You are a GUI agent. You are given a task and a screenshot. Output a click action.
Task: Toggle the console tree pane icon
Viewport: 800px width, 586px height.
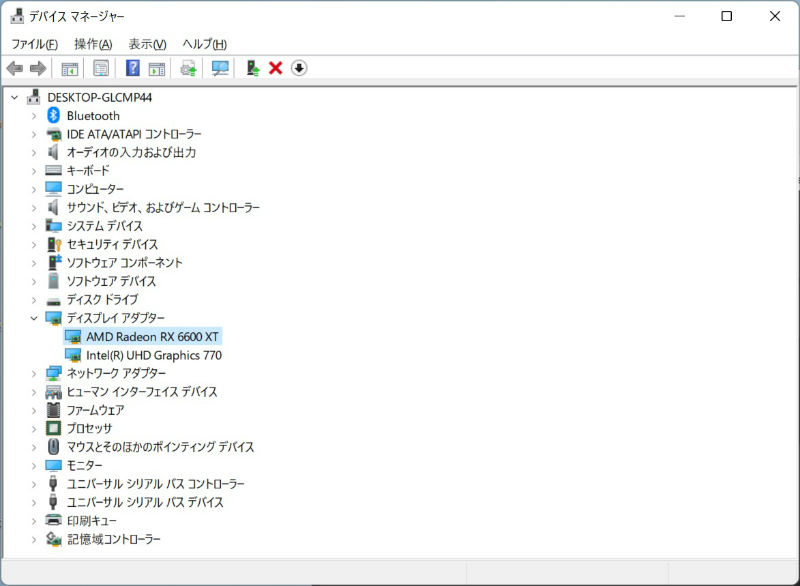click(x=70, y=68)
